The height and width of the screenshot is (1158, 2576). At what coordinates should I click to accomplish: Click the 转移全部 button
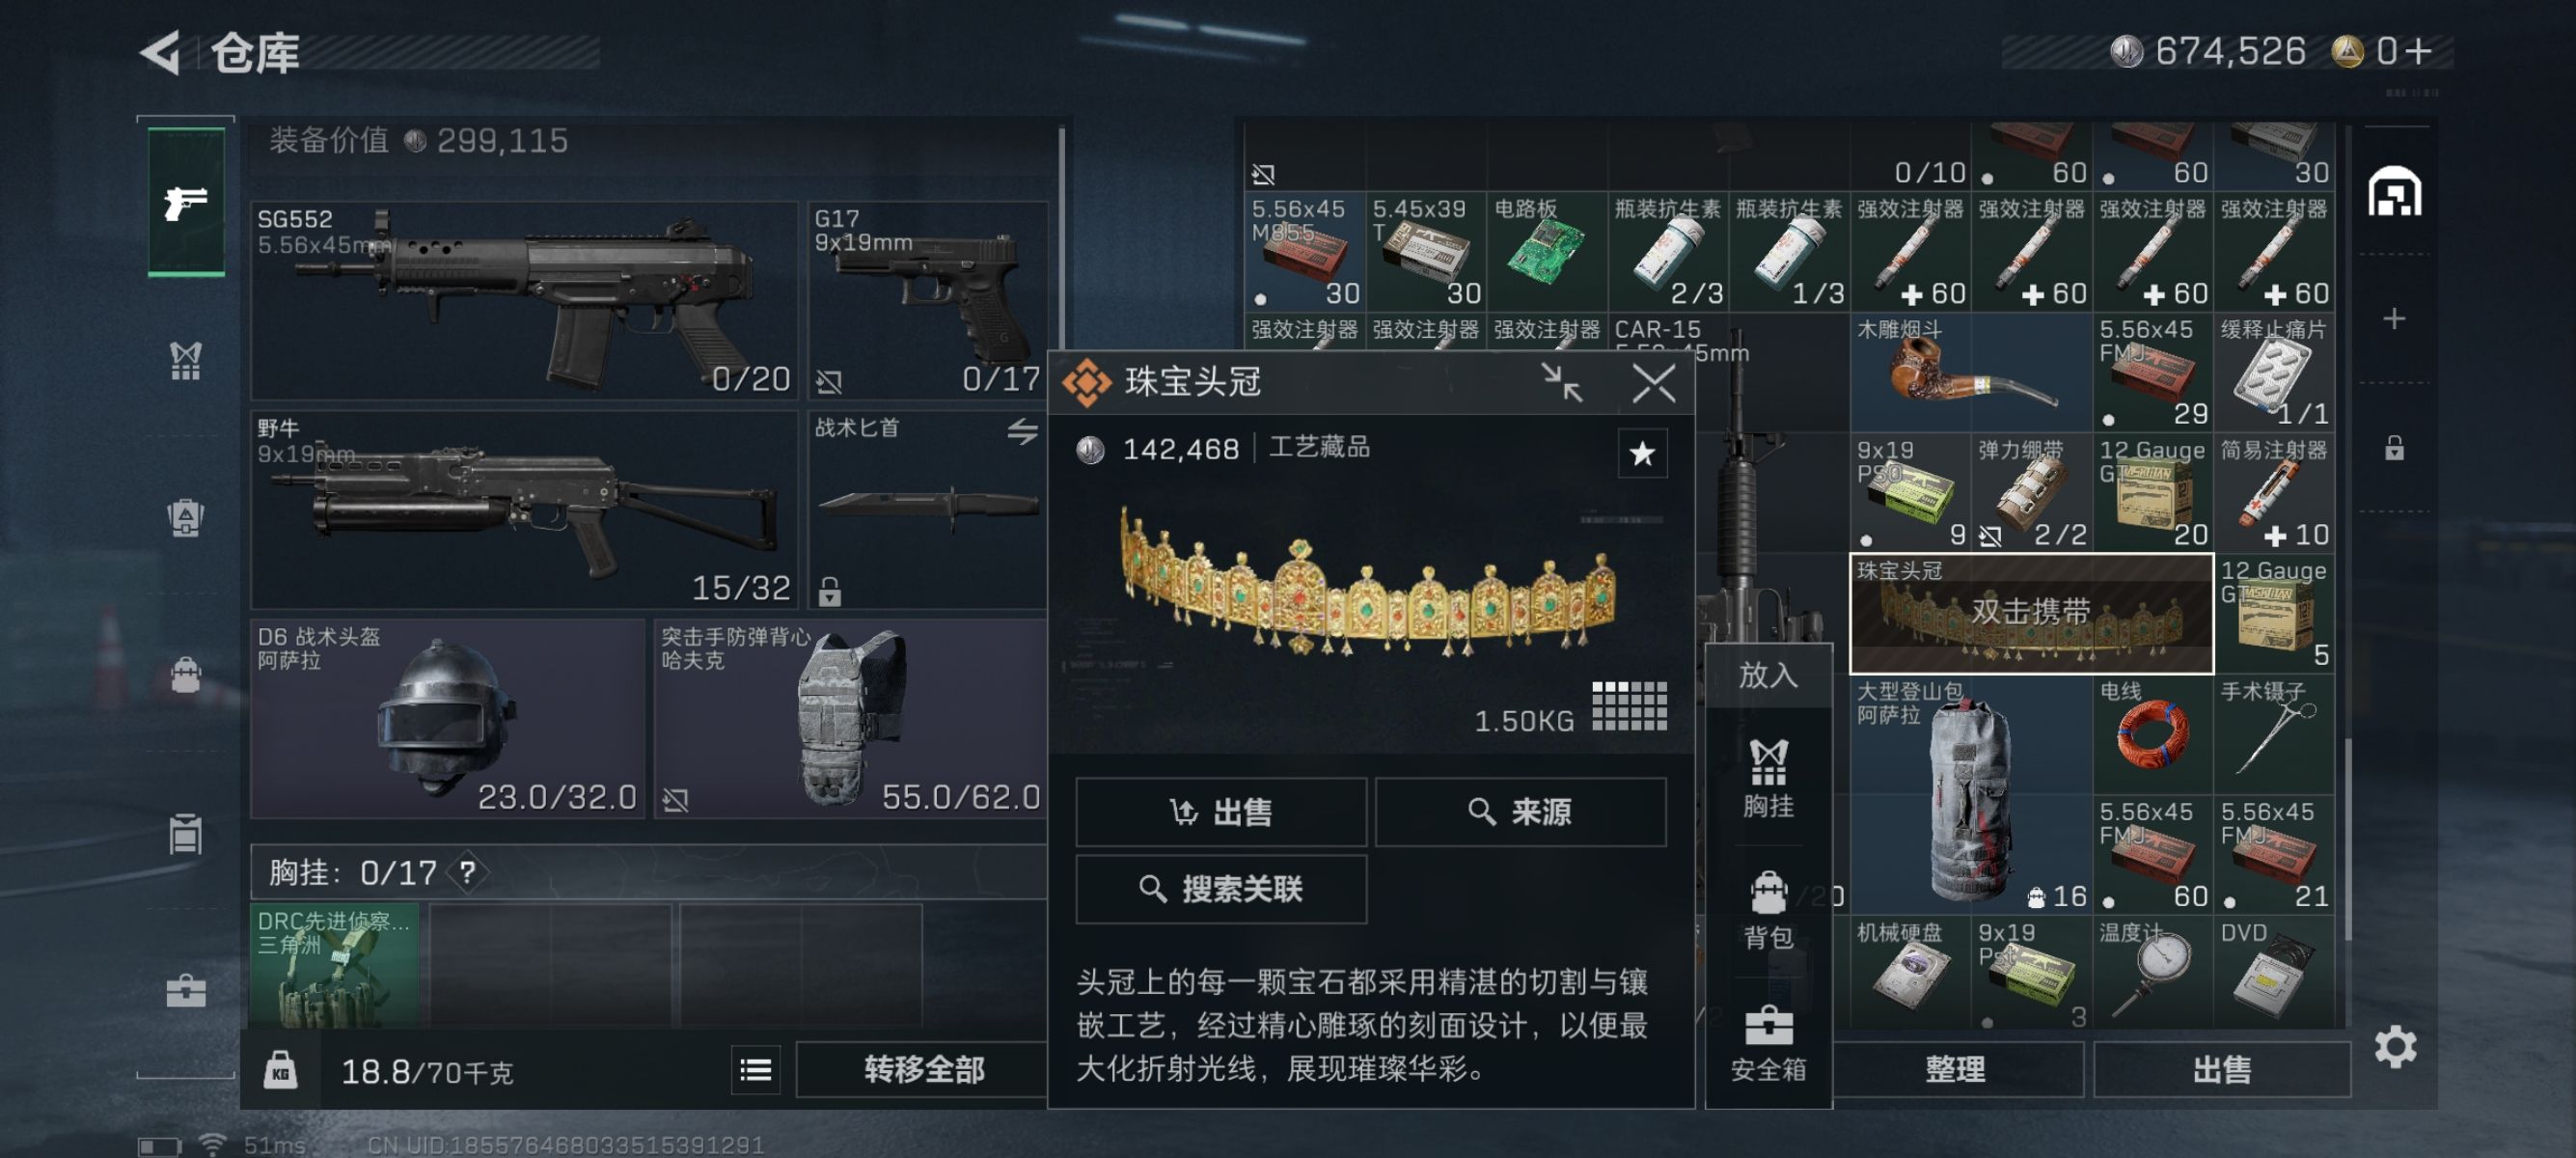(923, 1070)
